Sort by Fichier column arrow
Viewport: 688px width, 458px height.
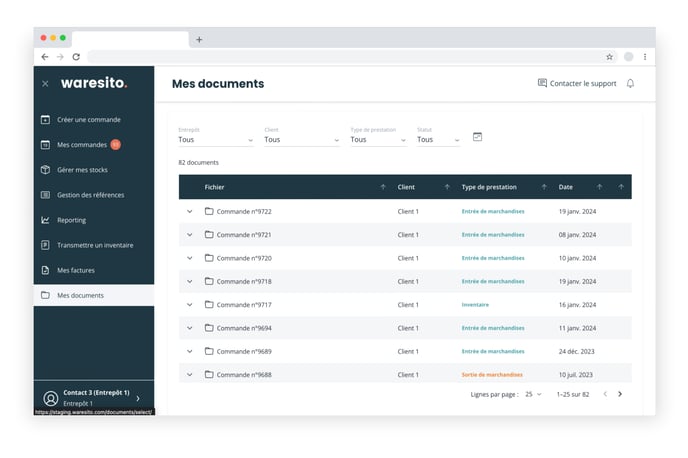(383, 187)
